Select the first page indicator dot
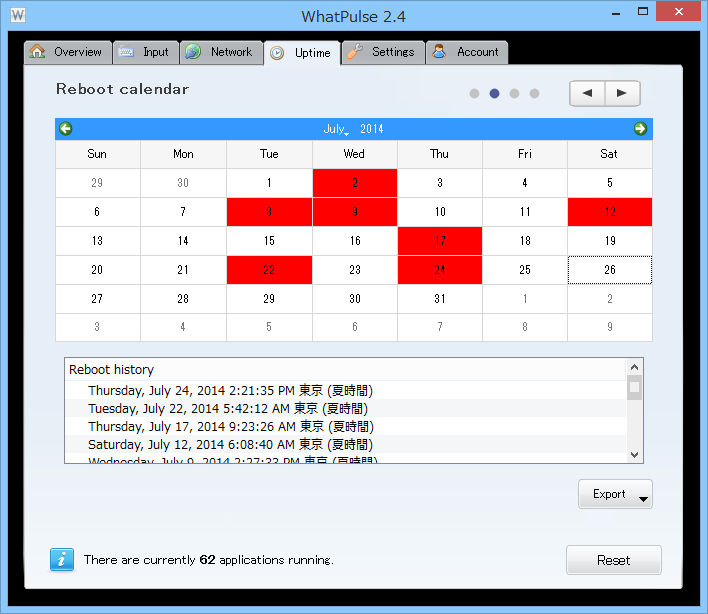The height and width of the screenshot is (614, 708). tap(474, 93)
